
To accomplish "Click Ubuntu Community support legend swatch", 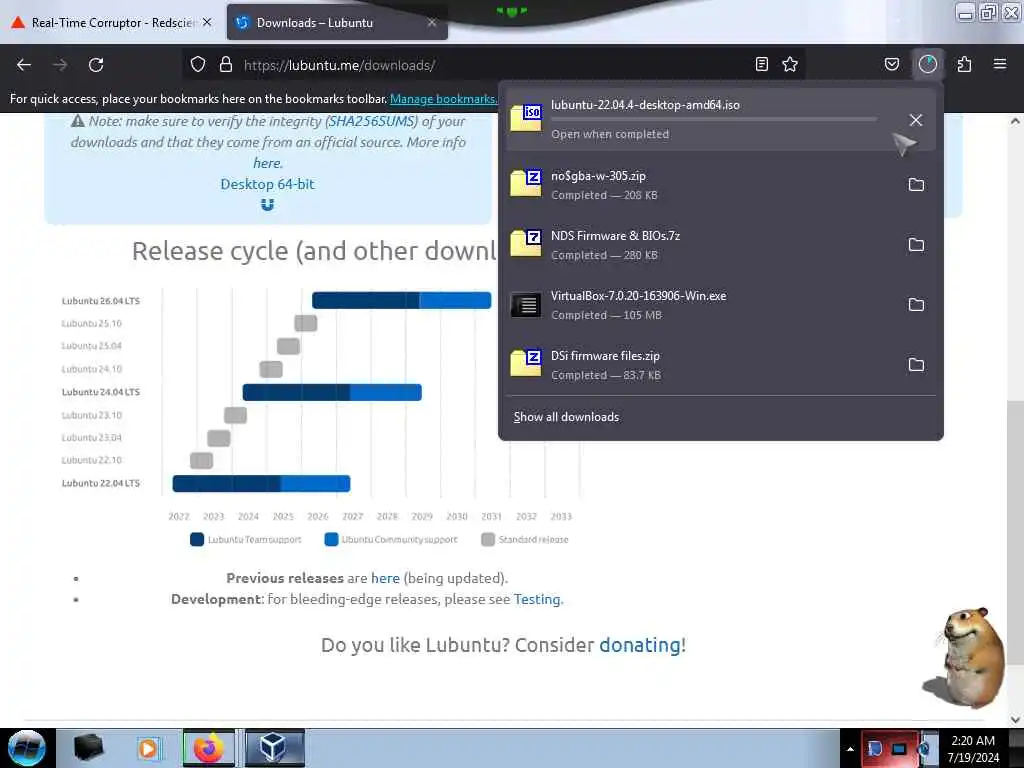I will click(x=331, y=539).
